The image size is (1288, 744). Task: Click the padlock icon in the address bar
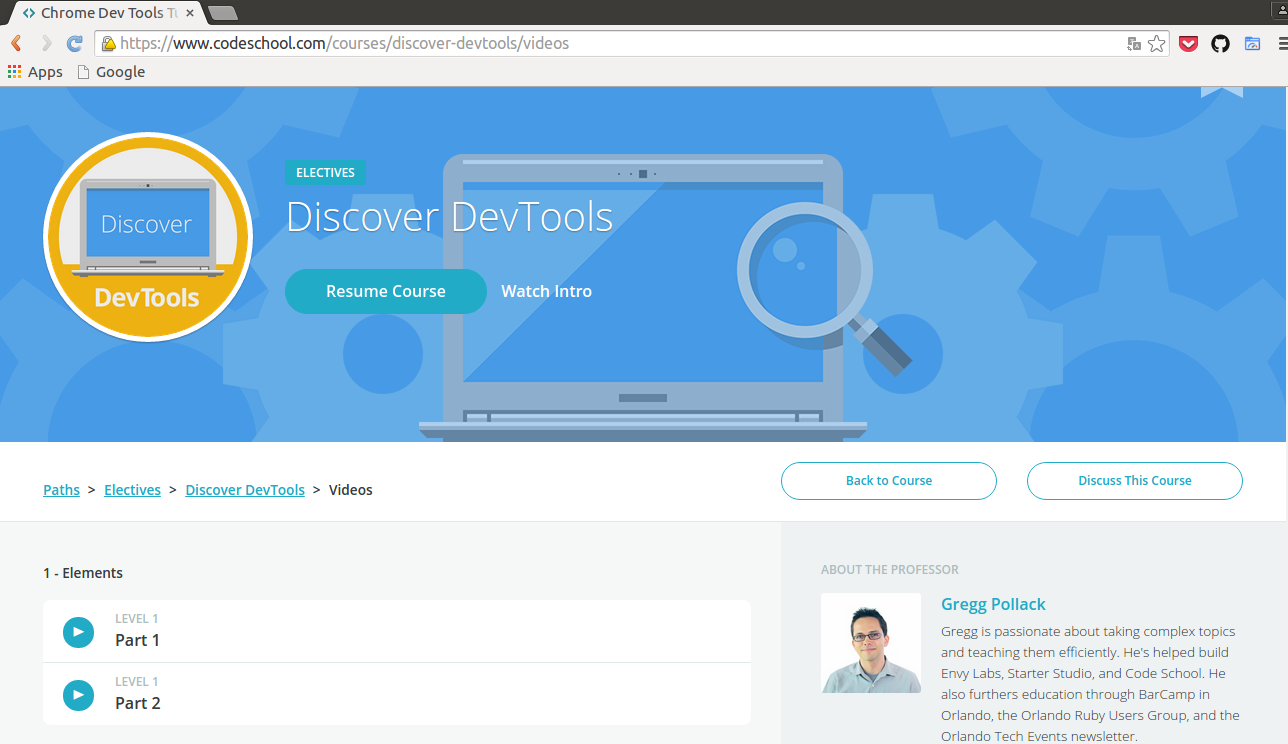point(108,44)
